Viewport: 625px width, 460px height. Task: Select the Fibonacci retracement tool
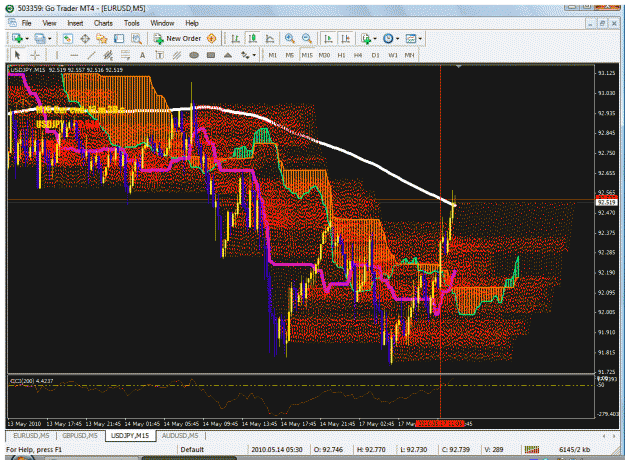(125, 55)
